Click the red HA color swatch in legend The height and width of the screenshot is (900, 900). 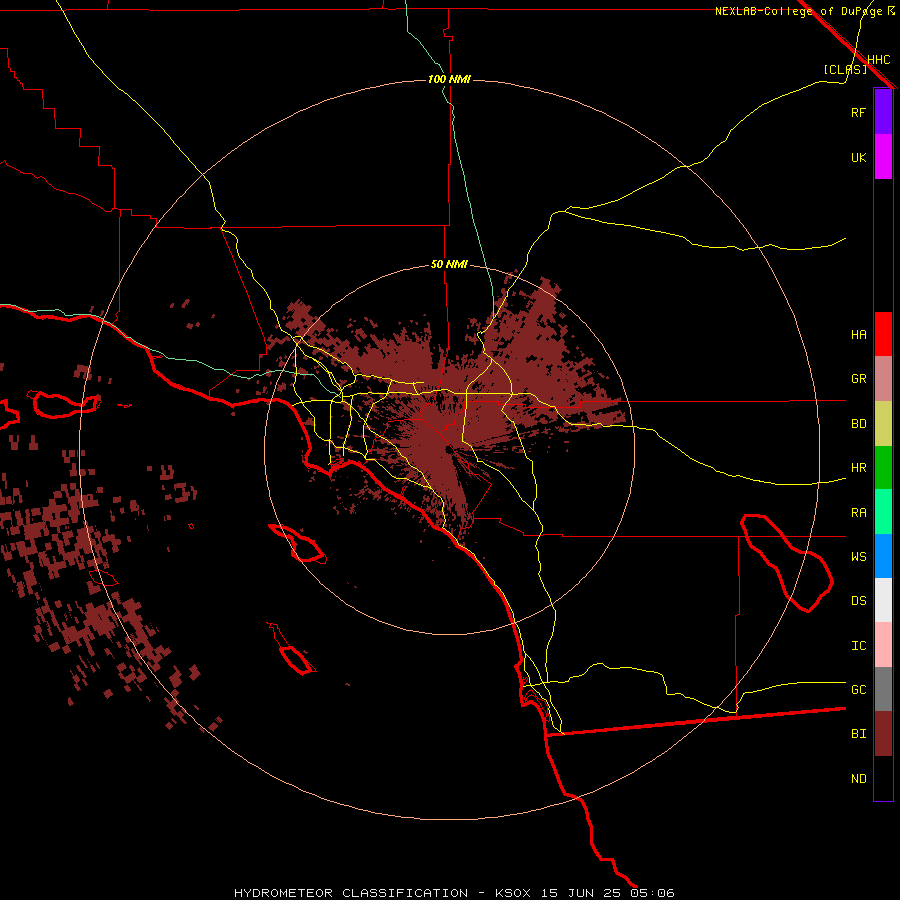[883, 334]
